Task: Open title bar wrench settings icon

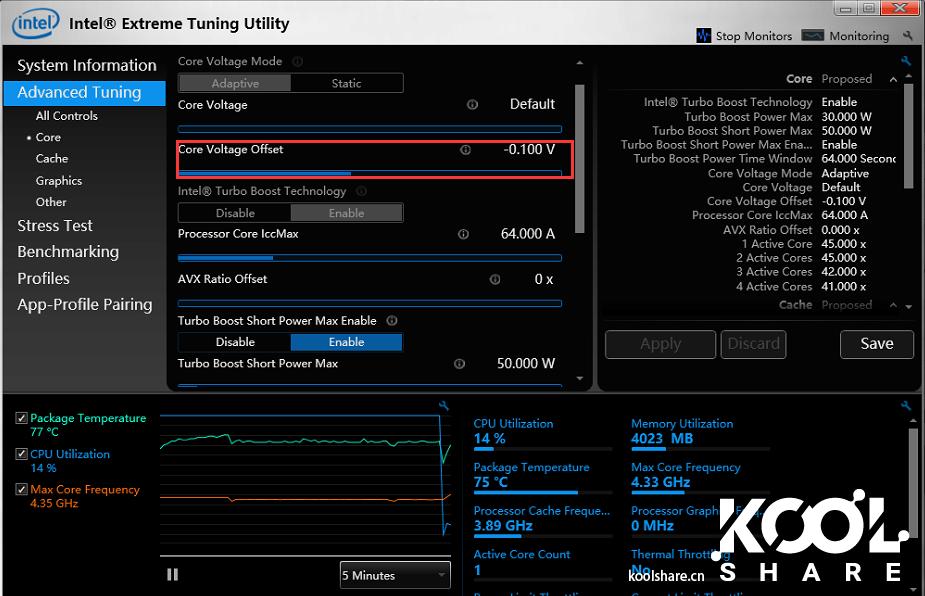Action: [907, 35]
